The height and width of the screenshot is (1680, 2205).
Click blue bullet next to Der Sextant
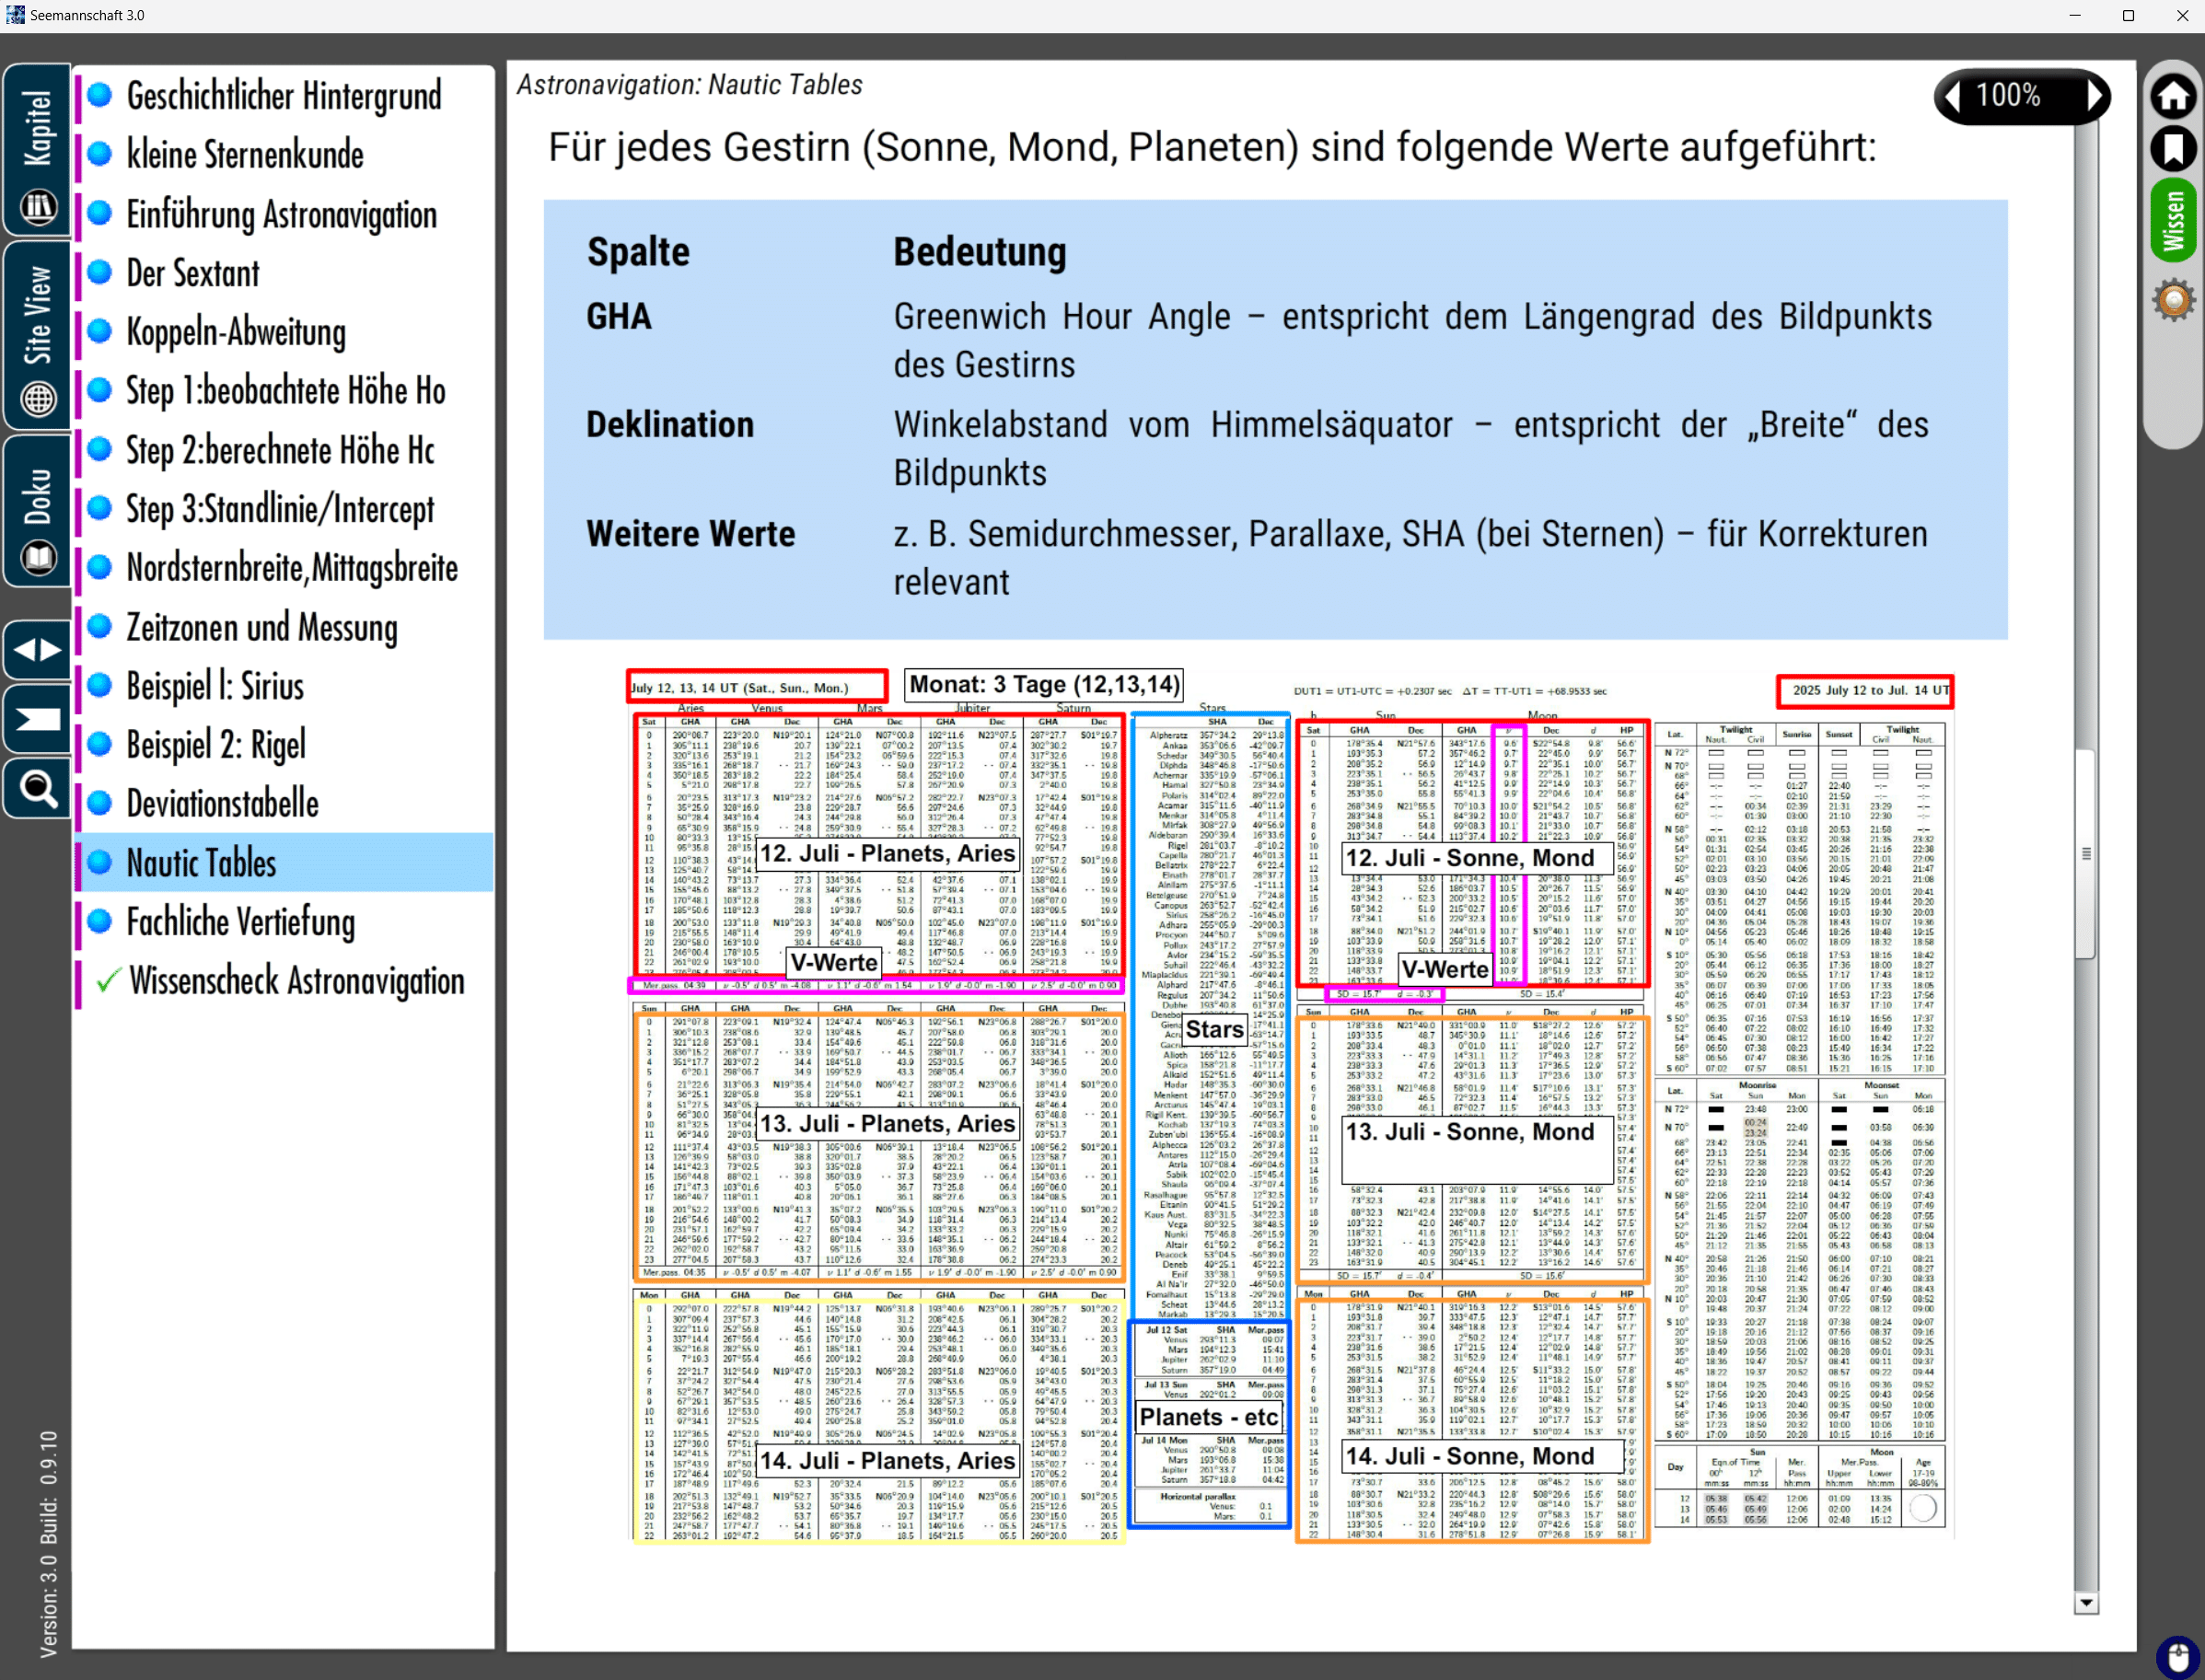pos(100,272)
